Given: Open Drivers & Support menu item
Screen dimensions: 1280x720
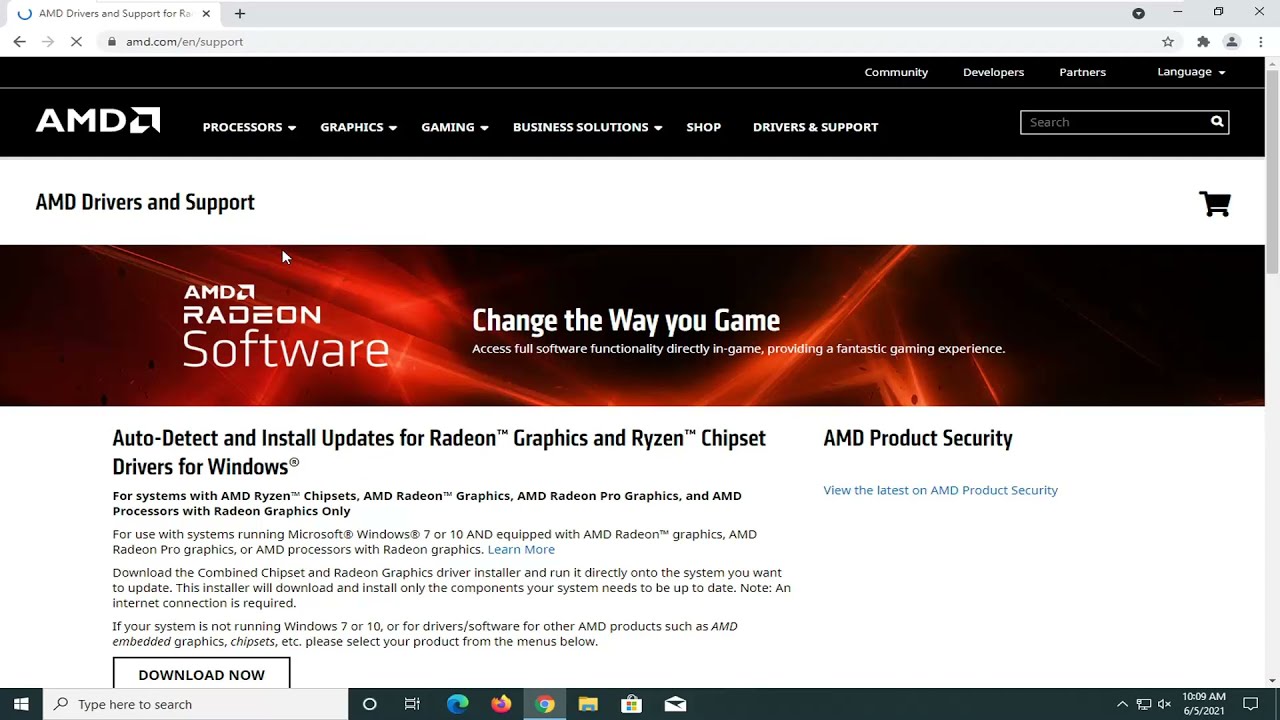Looking at the screenshot, I should coord(815,127).
